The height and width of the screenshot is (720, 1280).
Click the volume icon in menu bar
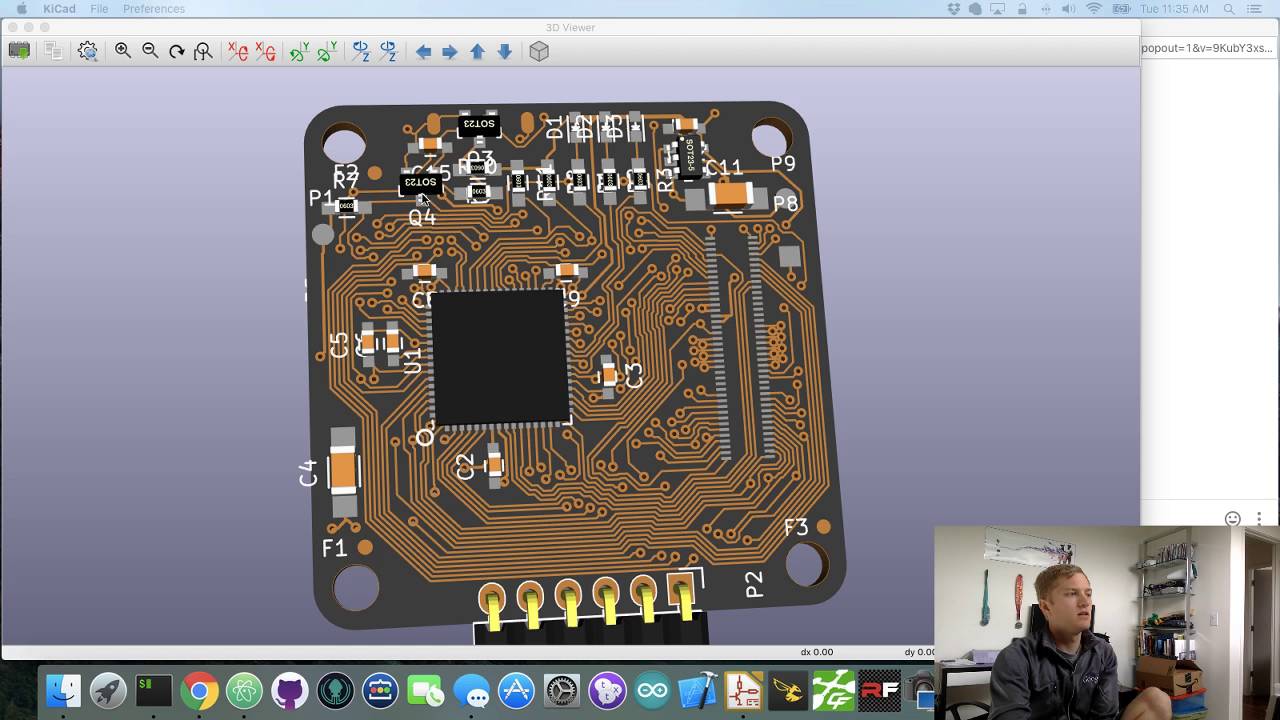pos(1069,9)
